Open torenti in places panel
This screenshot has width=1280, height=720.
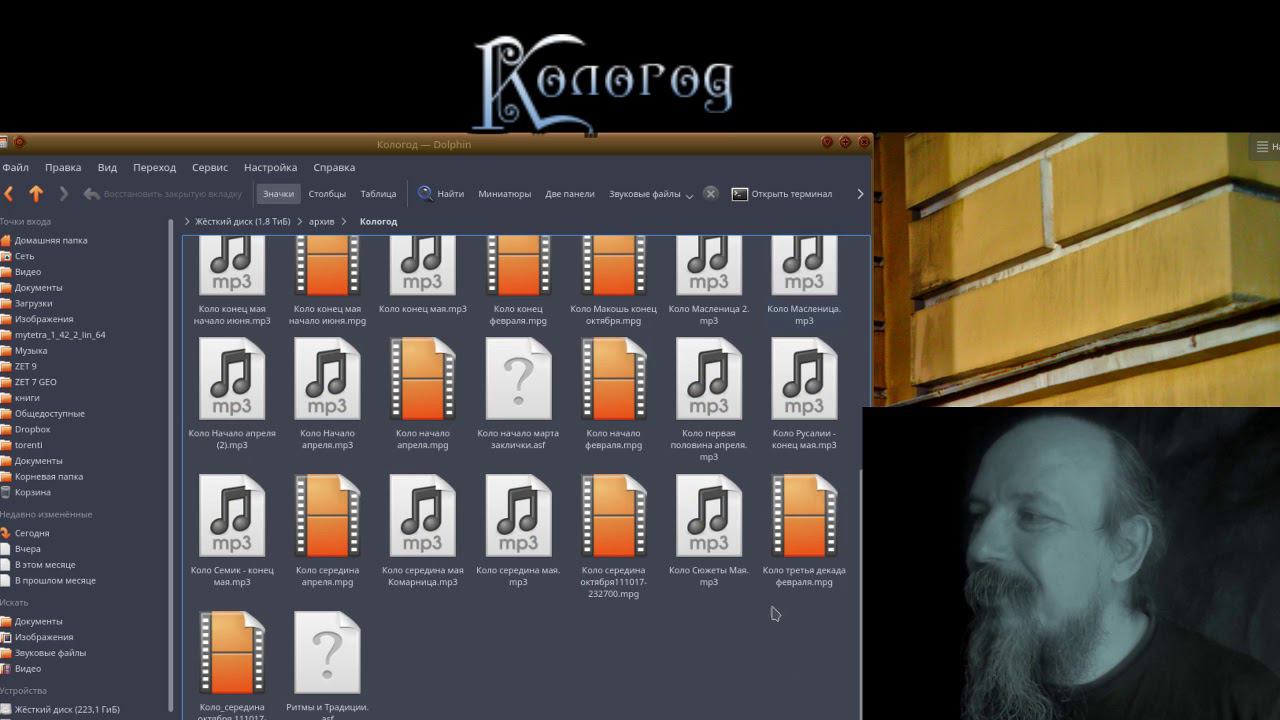coord(28,445)
